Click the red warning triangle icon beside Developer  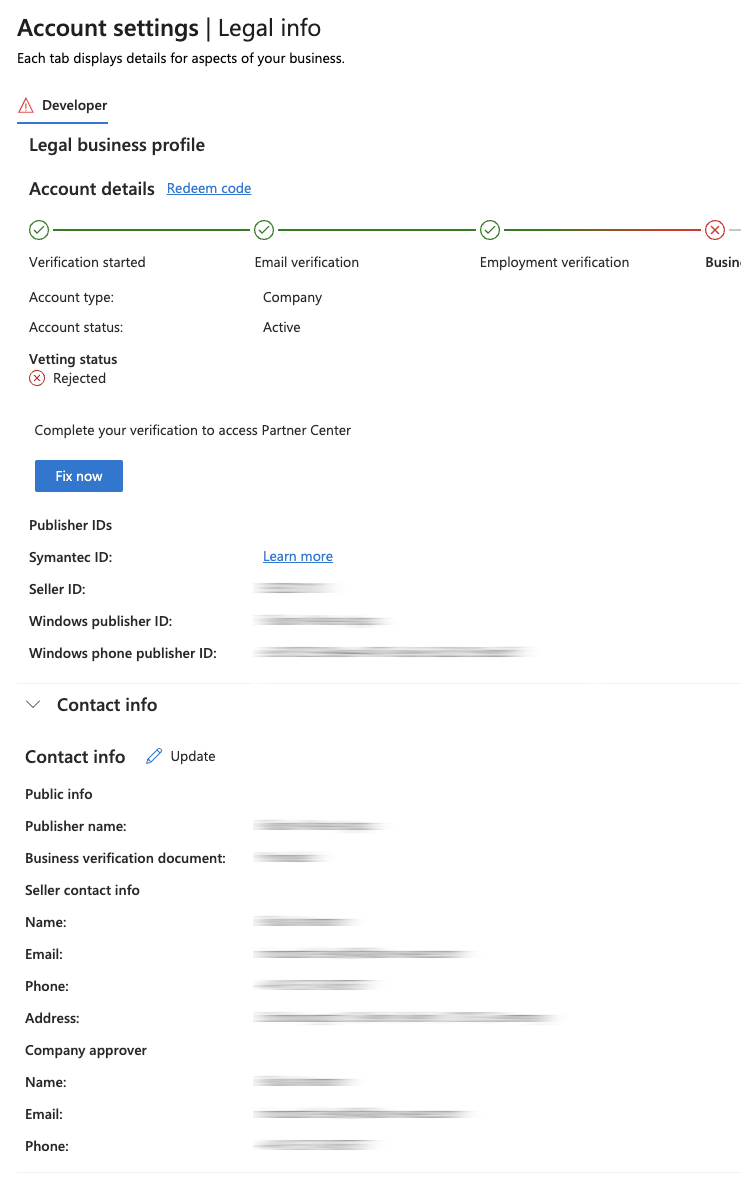click(x=26, y=105)
